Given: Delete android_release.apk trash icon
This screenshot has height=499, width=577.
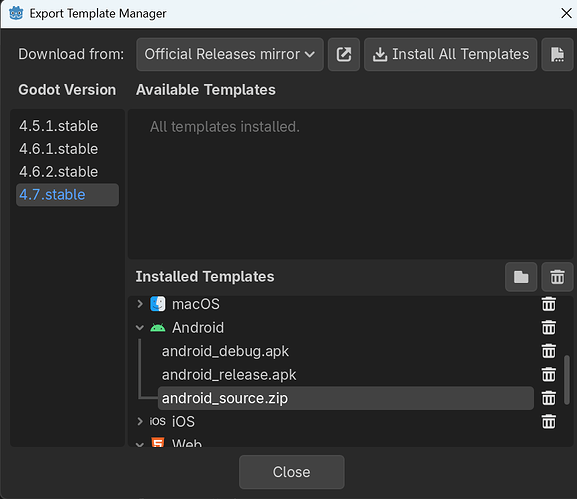Looking at the screenshot, I should [548, 375].
